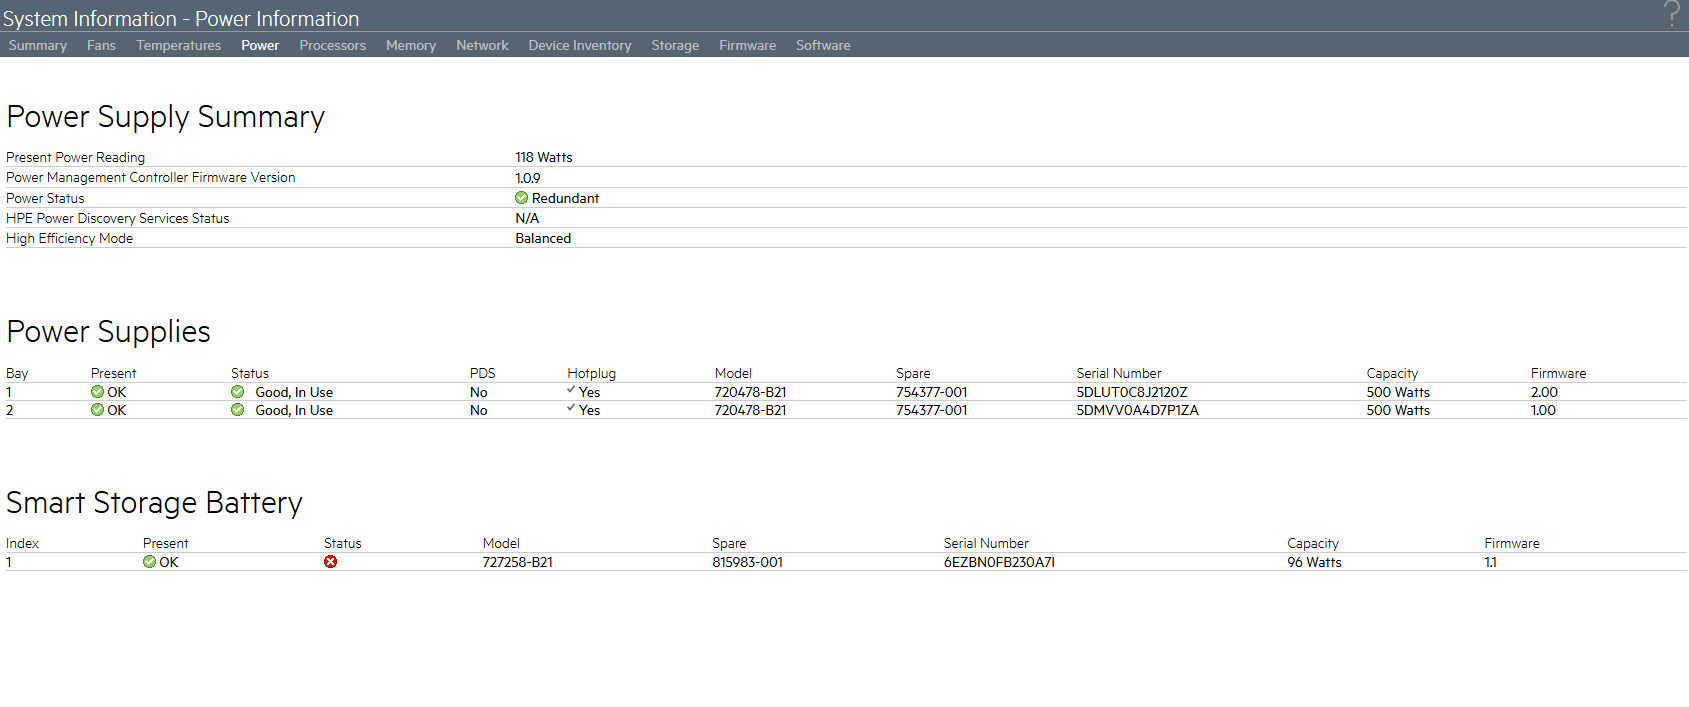Click the Power Supplies Model column header
This screenshot has width=1689, height=707.
coord(734,373)
